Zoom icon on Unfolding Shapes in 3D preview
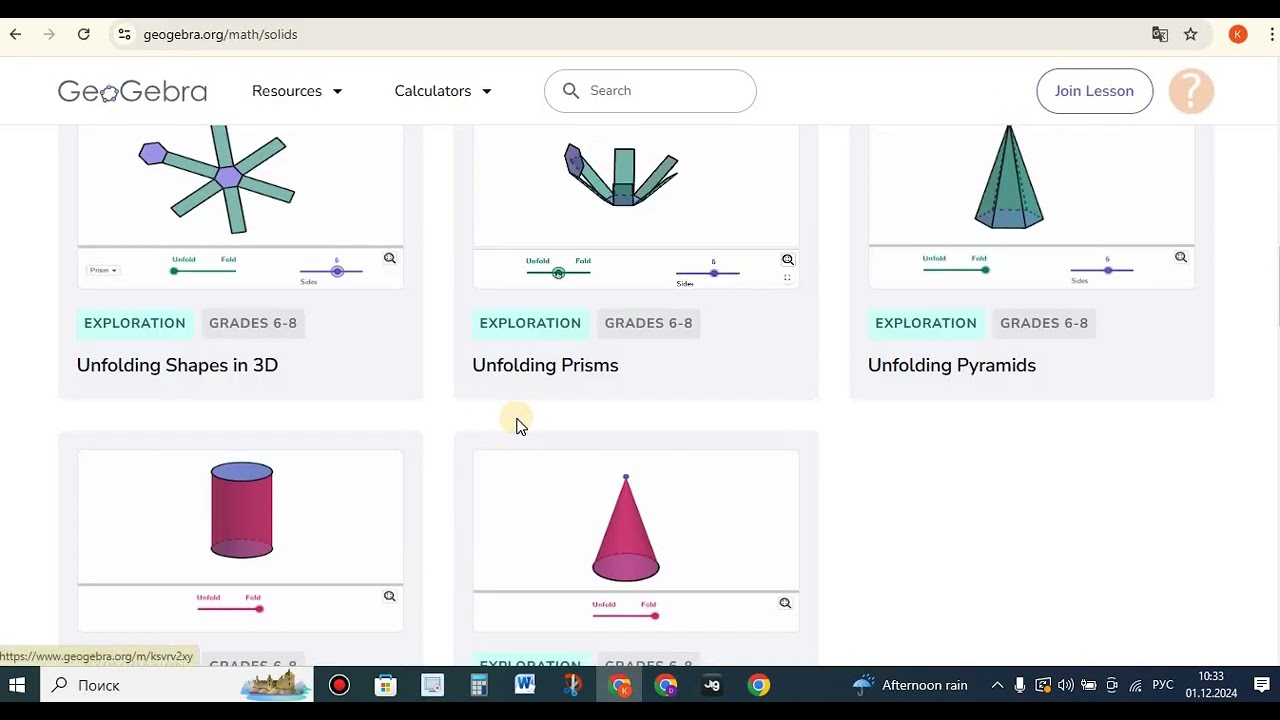1280x720 pixels. pyautogui.click(x=390, y=258)
